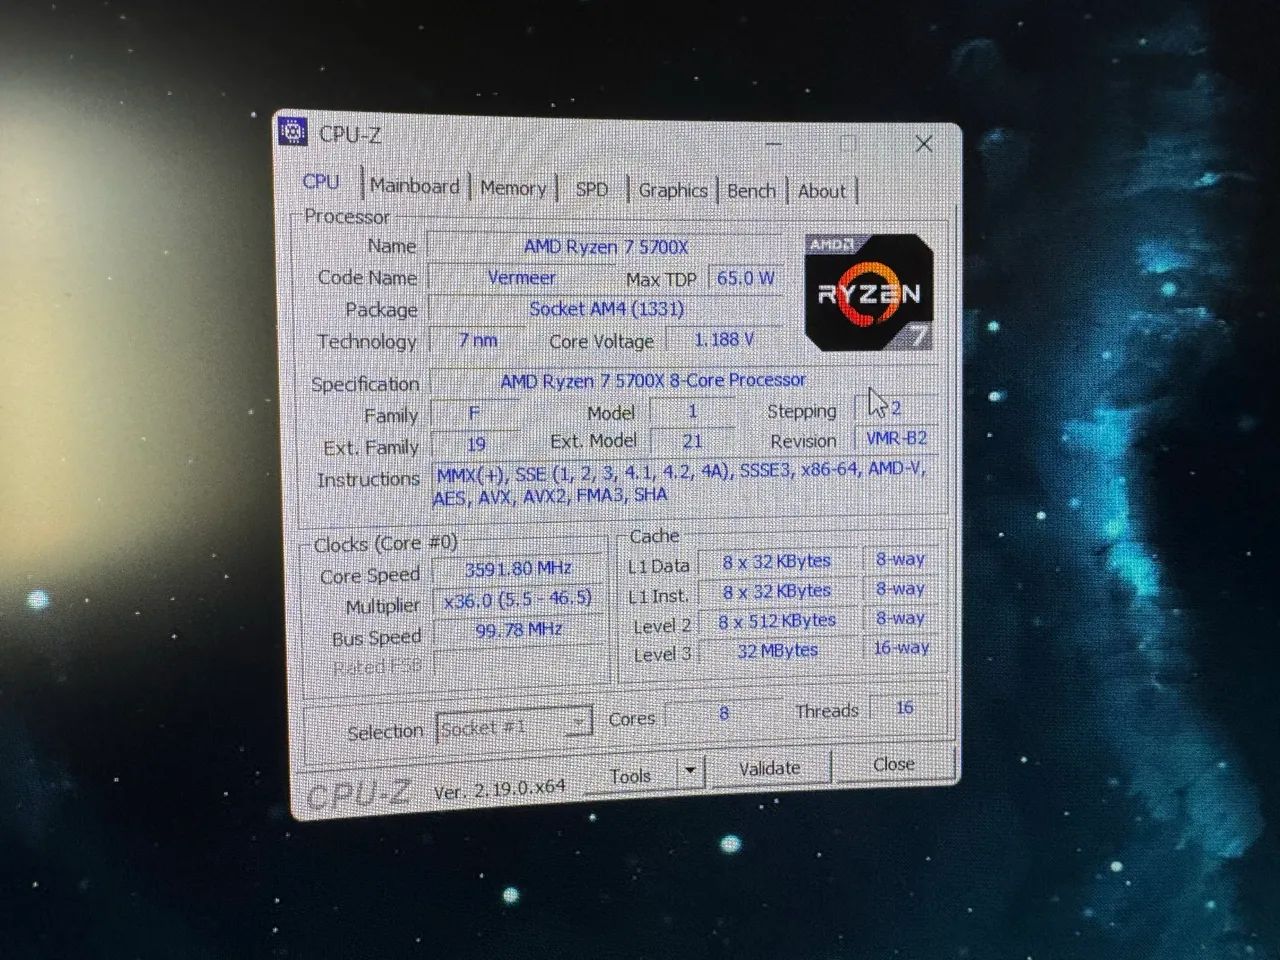Screen dimensions: 1280x960
Task: Go to the SPD tab
Action: pos(591,189)
